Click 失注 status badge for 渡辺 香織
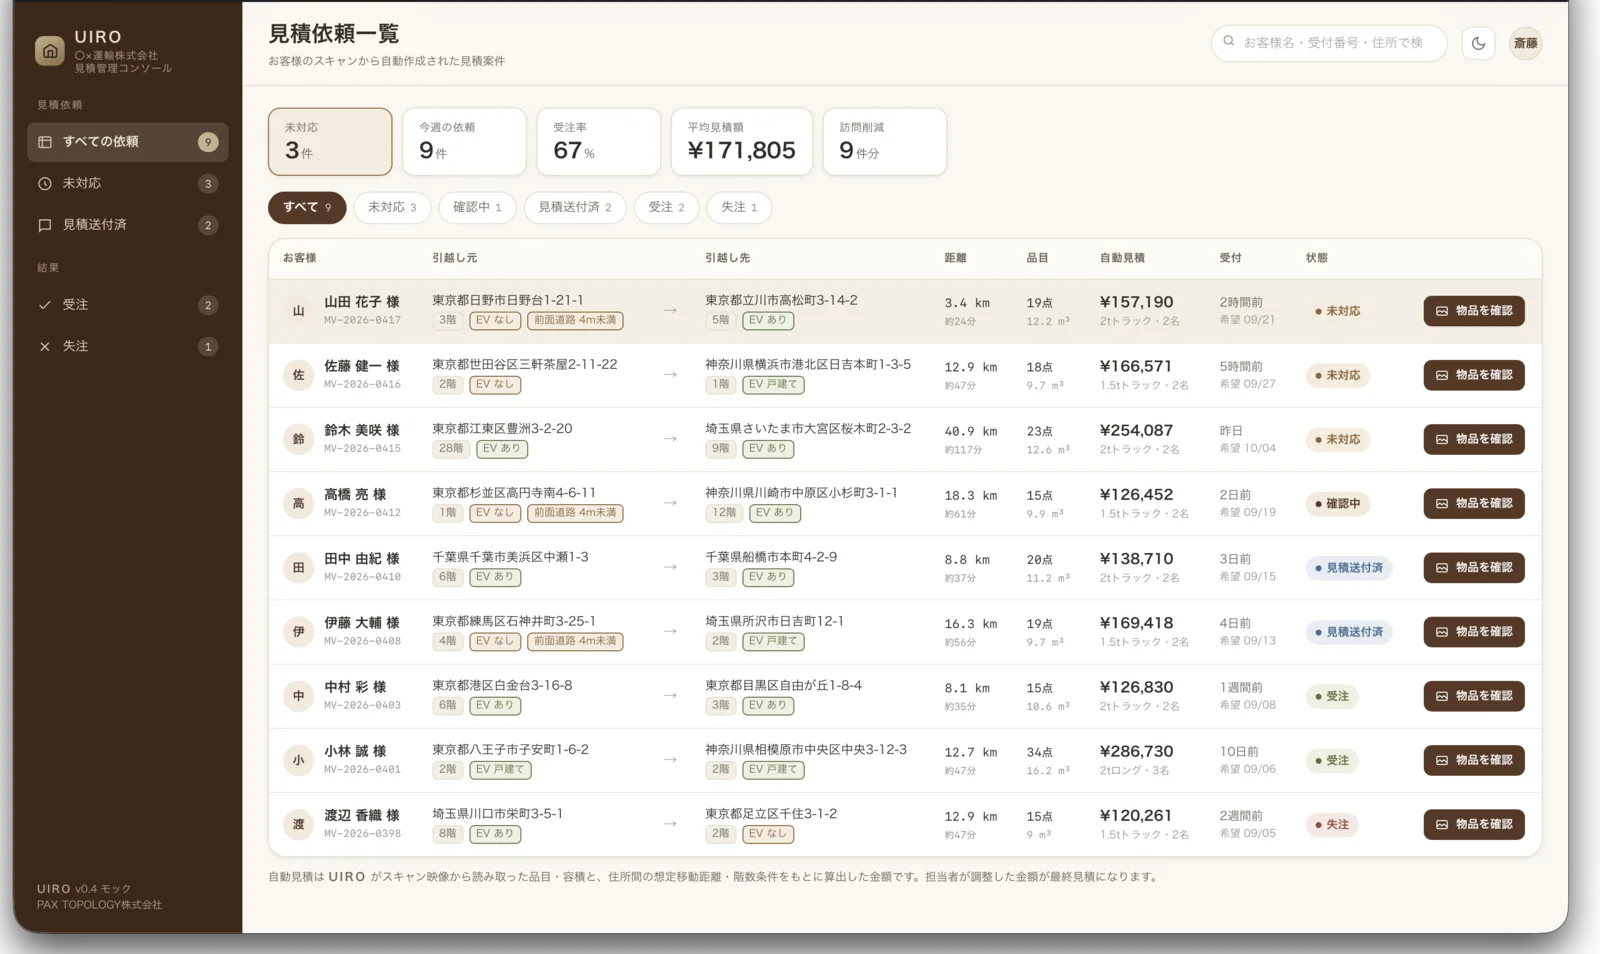Image resolution: width=1600 pixels, height=954 pixels. pos(1331,825)
